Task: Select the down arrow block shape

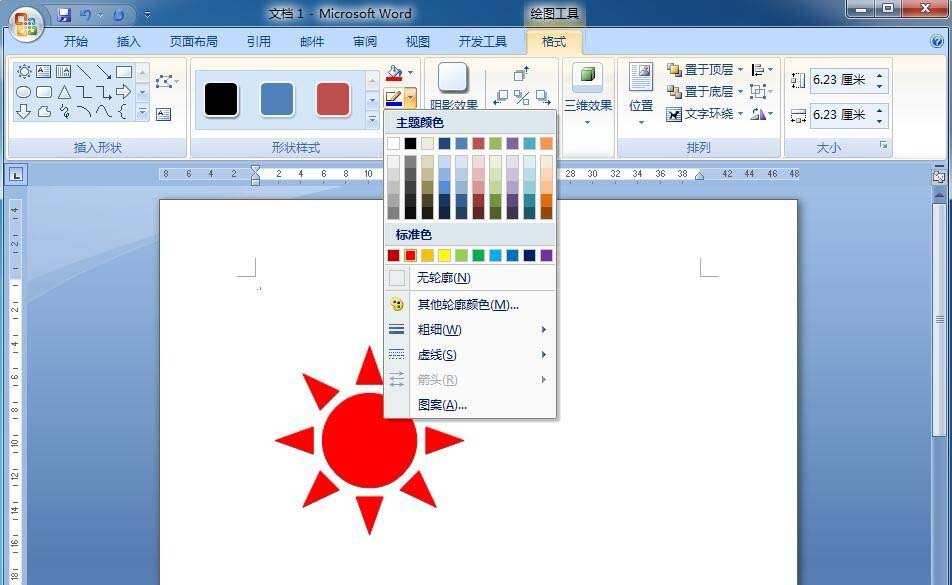Action: (x=24, y=111)
